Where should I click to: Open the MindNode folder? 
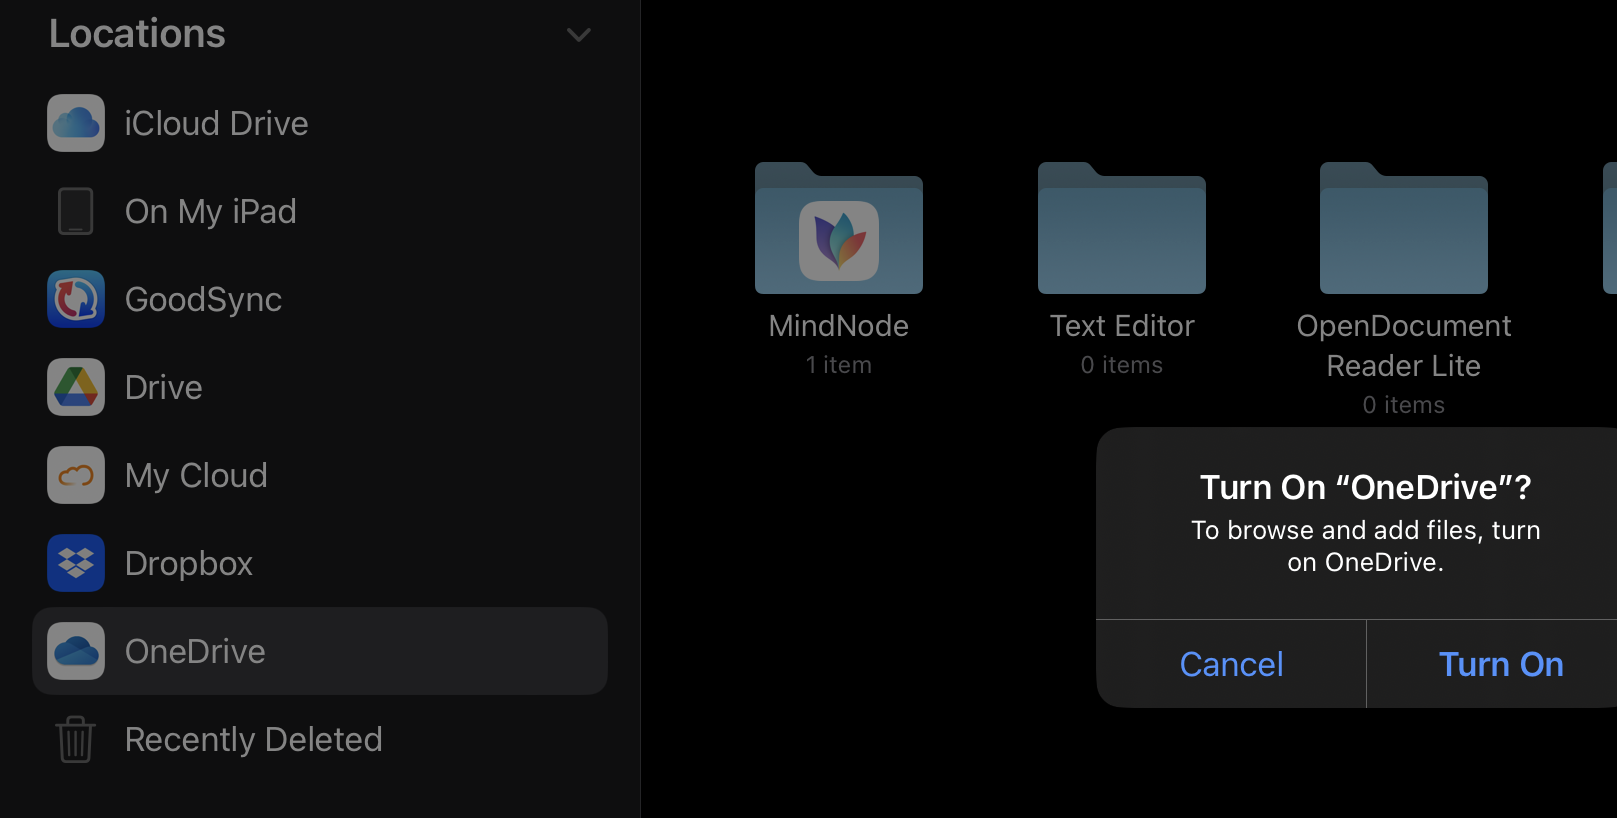pos(839,228)
